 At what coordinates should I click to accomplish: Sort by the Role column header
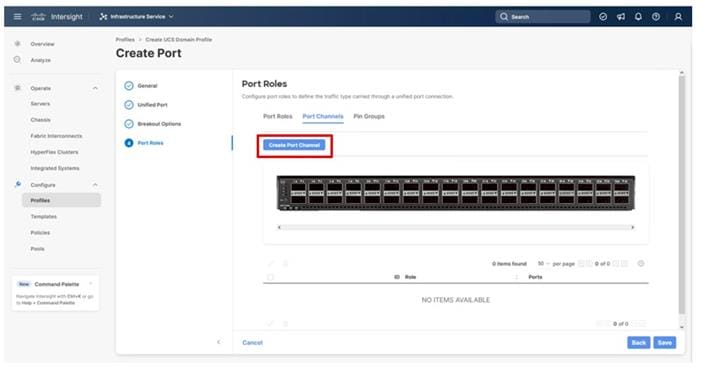click(411, 277)
